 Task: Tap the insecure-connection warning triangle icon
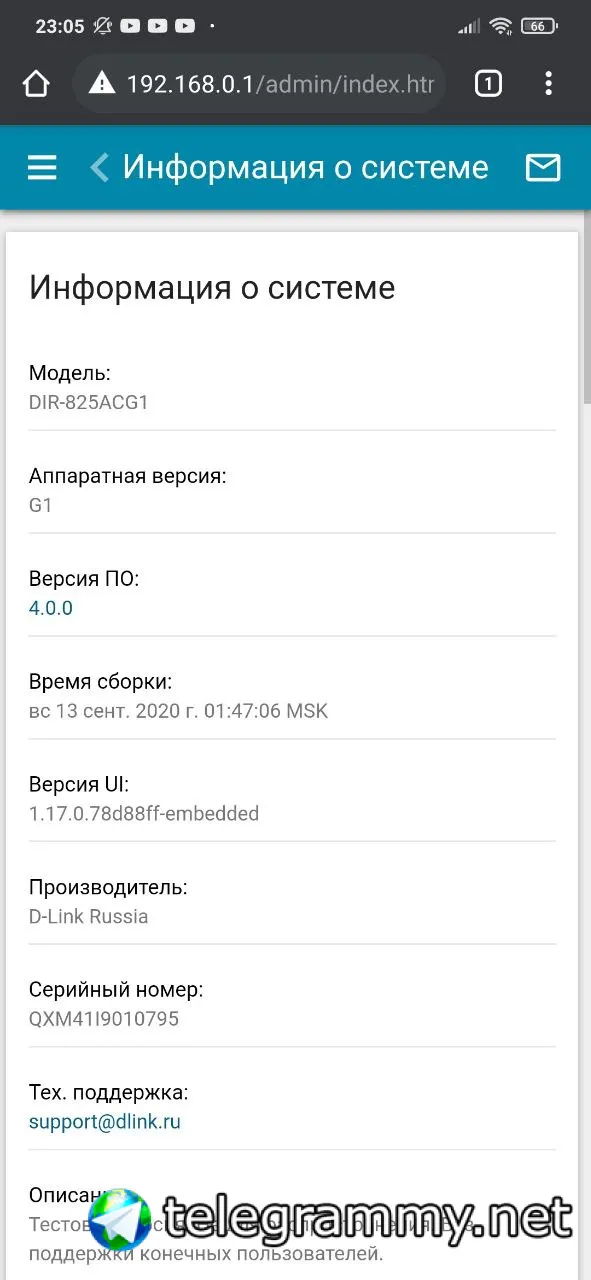coord(102,84)
